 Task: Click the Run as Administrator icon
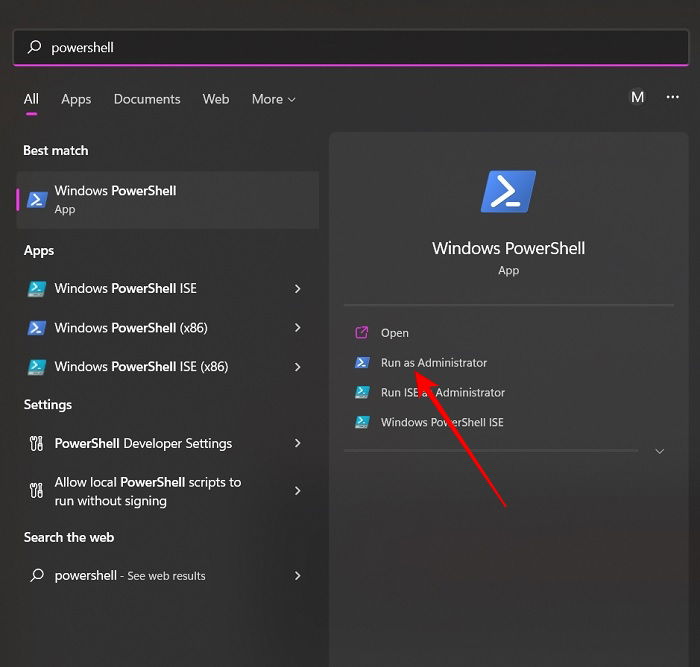click(x=362, y=362)
